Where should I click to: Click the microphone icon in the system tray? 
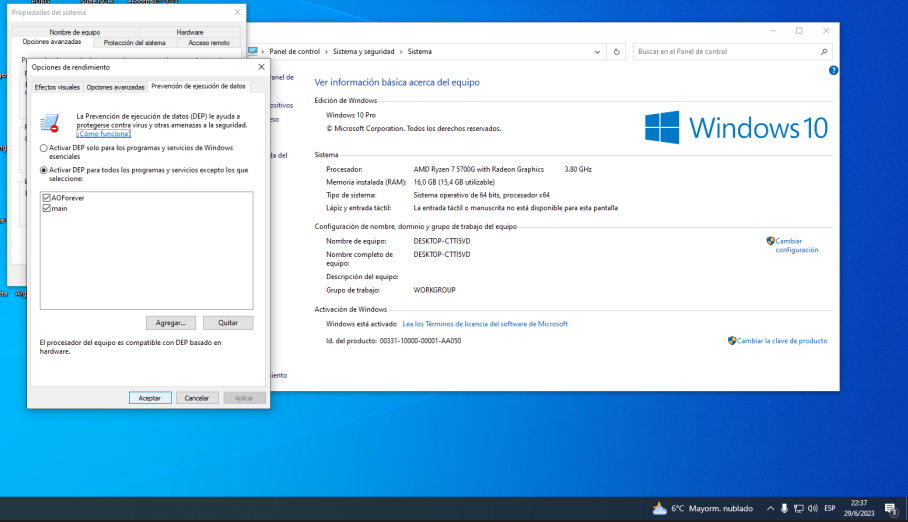[784, 509]
